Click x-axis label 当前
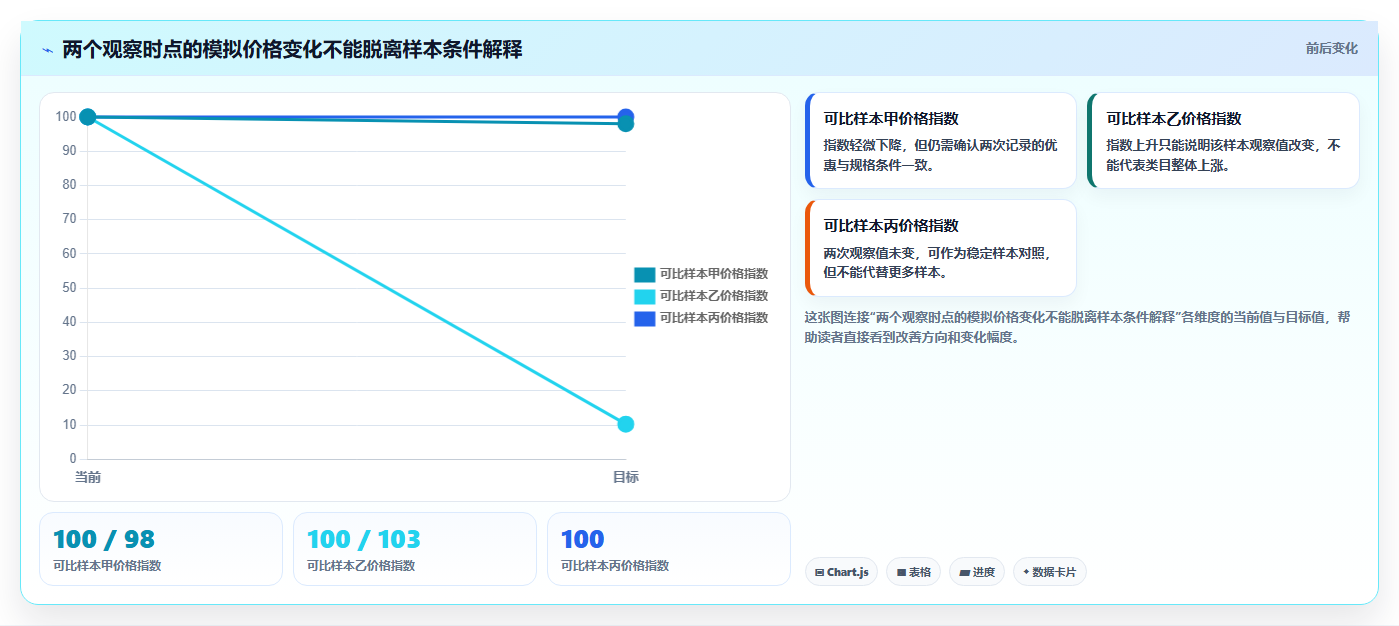Screen dimensions: 1399x626 click(88, 477)
